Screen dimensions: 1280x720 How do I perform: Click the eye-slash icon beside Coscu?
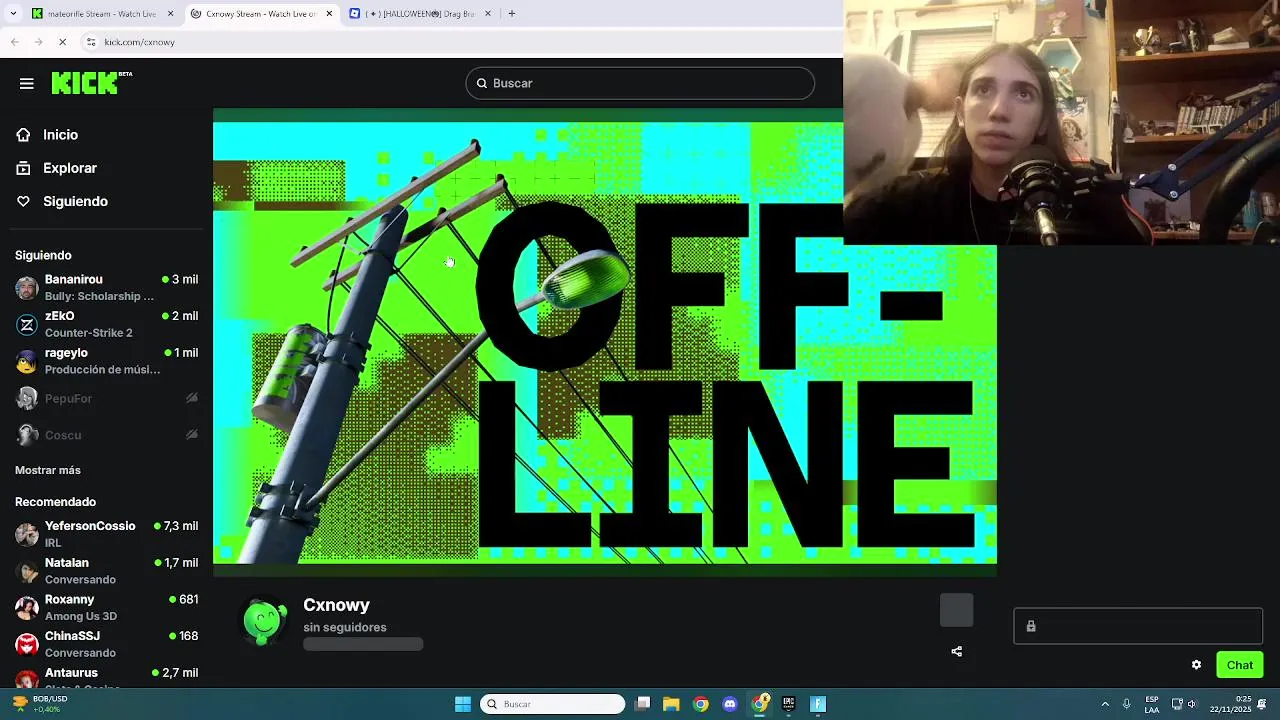[191, 435]
